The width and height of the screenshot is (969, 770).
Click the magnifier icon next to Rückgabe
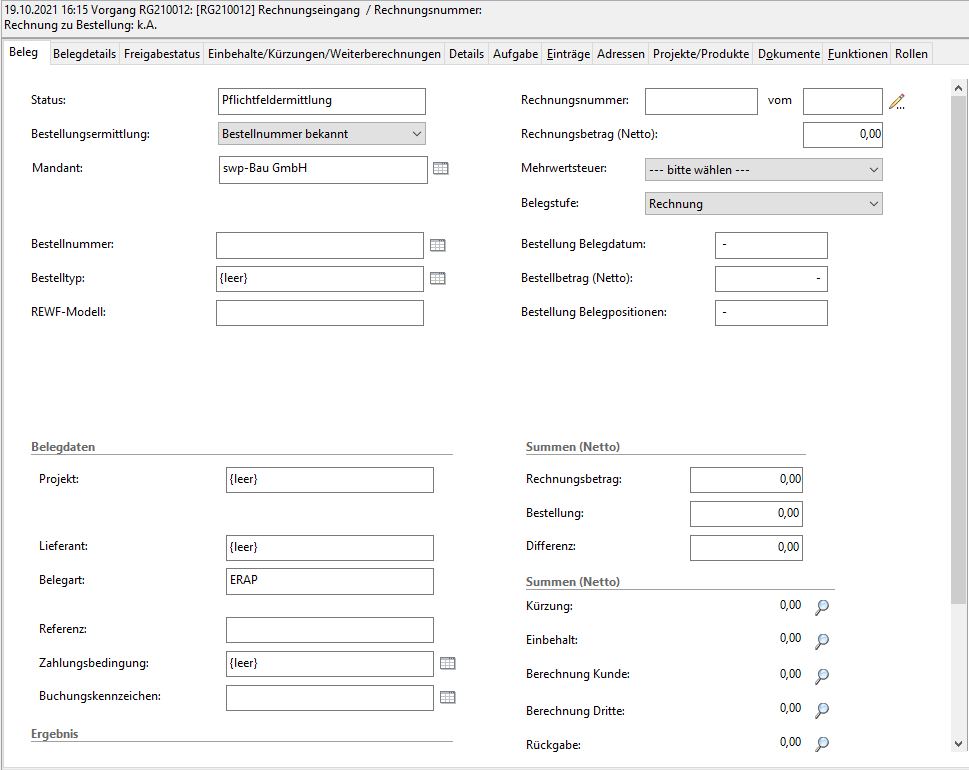pos(822,743)
